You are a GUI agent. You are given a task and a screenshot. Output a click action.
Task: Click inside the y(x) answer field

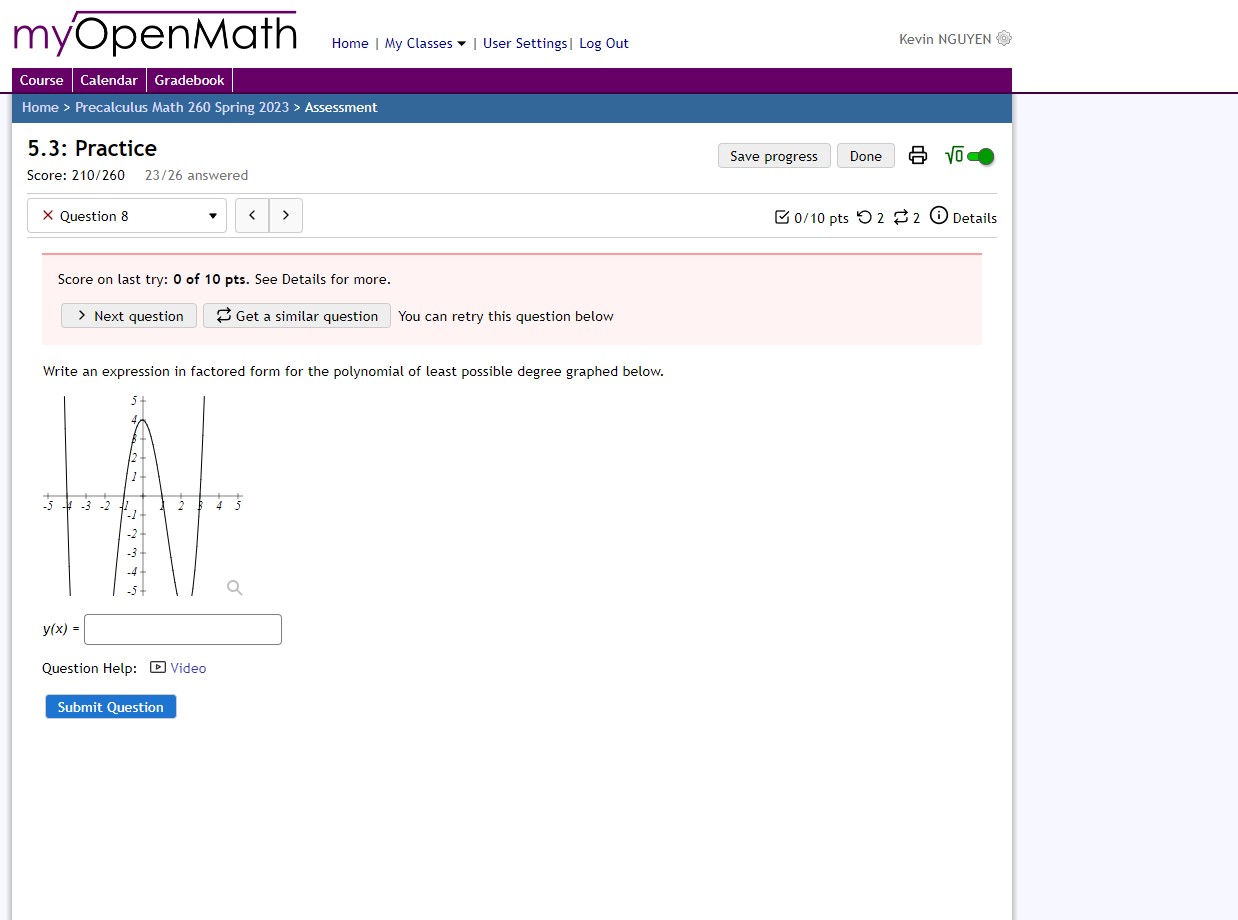pos(182,629)
